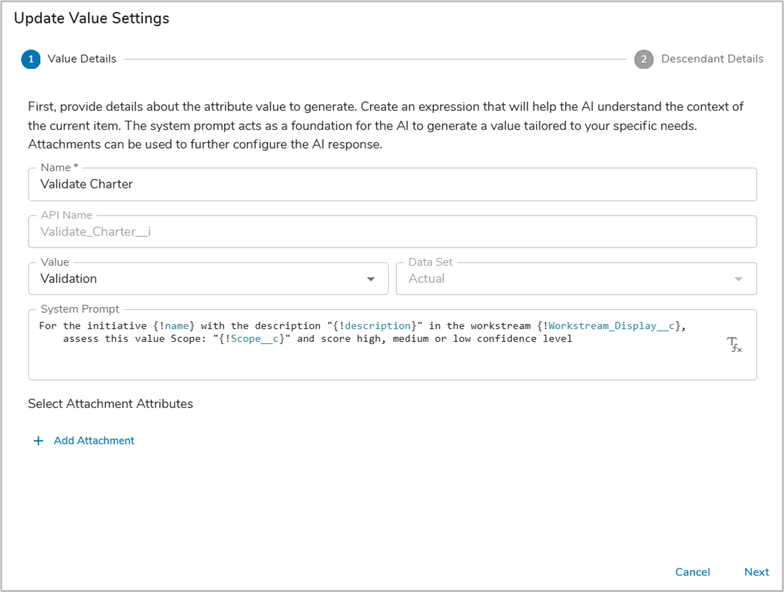Click the {!name} token in the prompt
This screenshot has height=592, width=784.
click(x=174, y=326)
